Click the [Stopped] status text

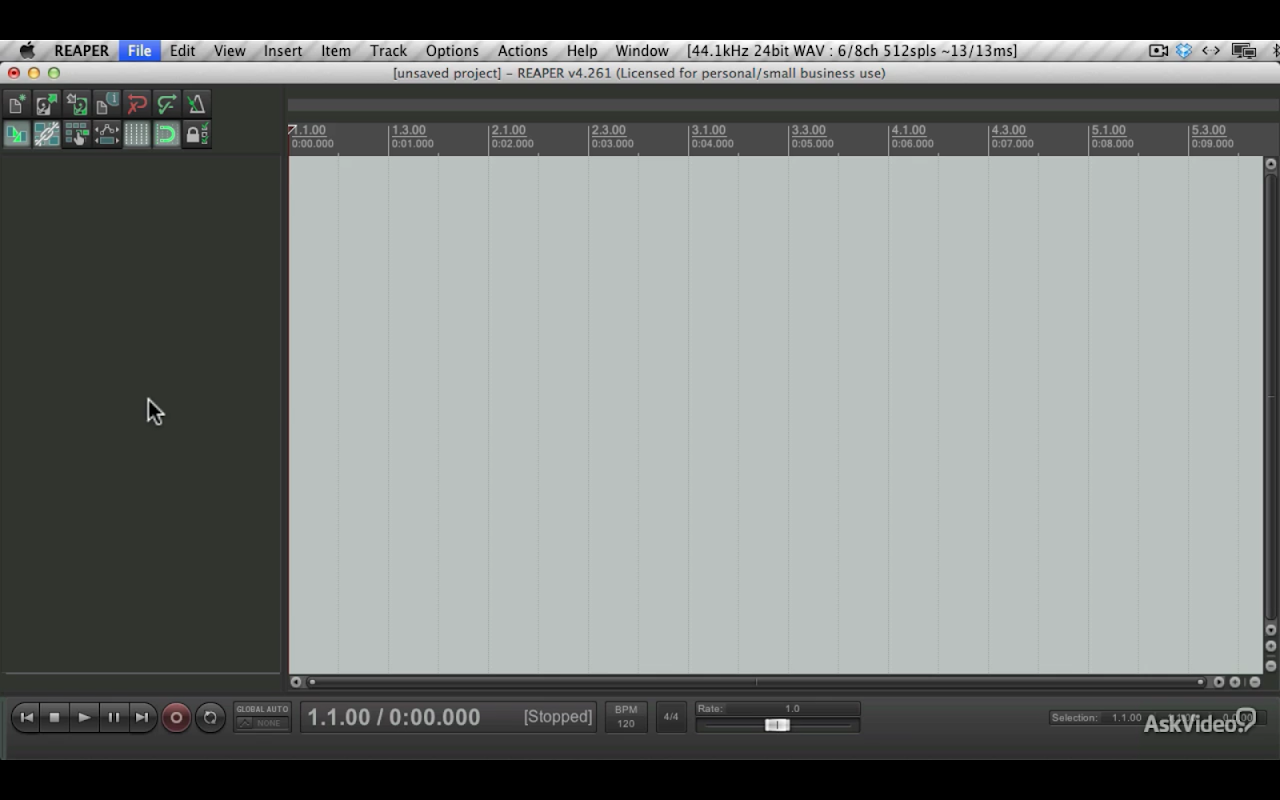click(558, 717)
